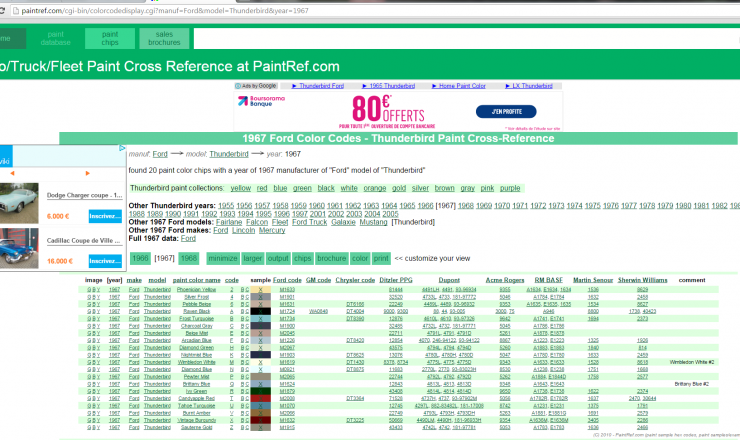Open the yellow paint collection link
Screen dimensions: 740x440
[241, 188]
